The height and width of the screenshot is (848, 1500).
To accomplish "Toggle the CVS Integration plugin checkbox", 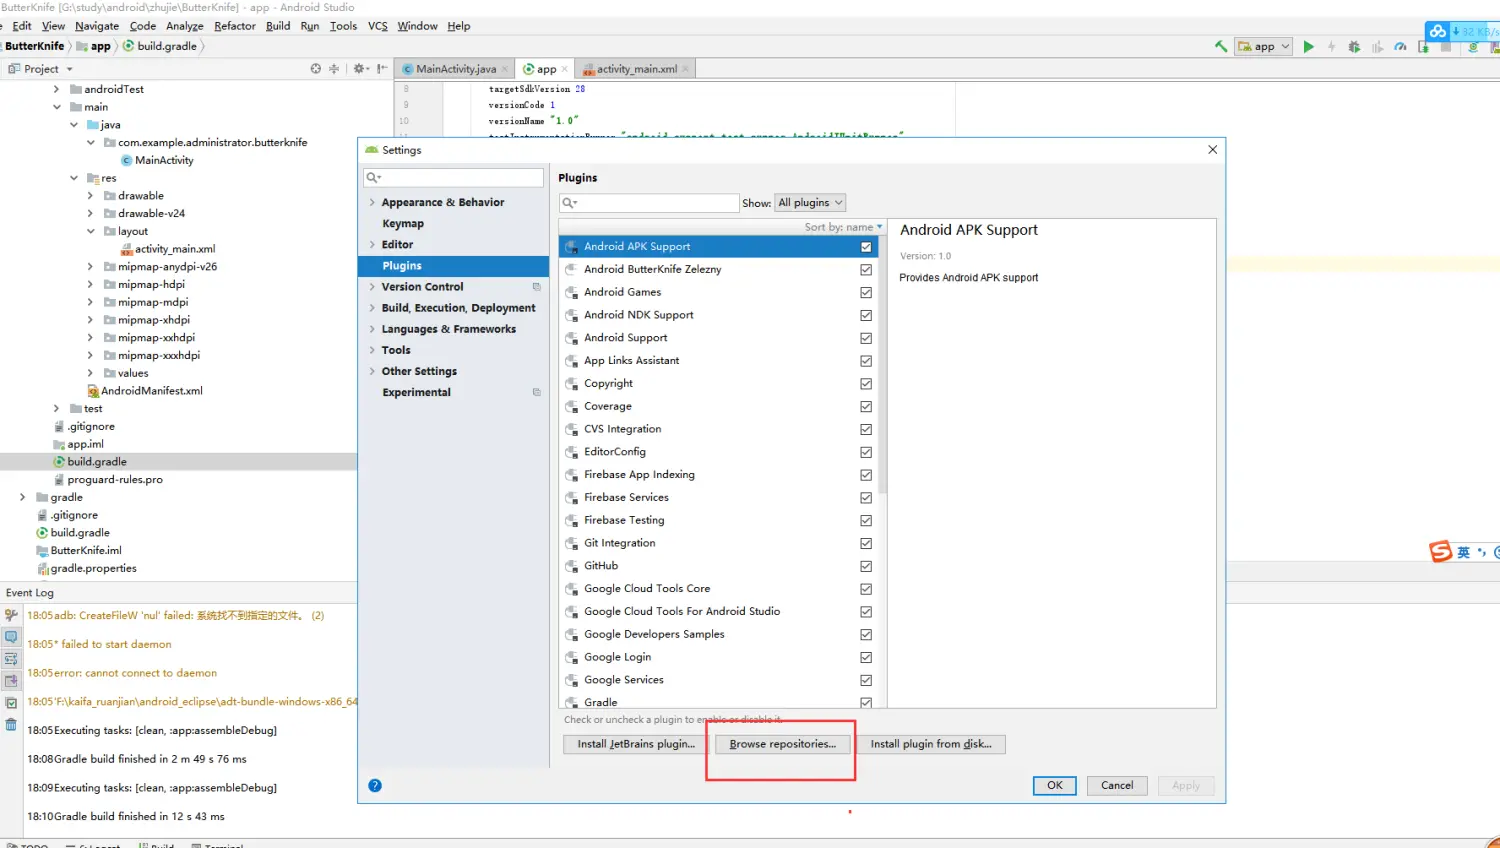I will coord(866,430).
